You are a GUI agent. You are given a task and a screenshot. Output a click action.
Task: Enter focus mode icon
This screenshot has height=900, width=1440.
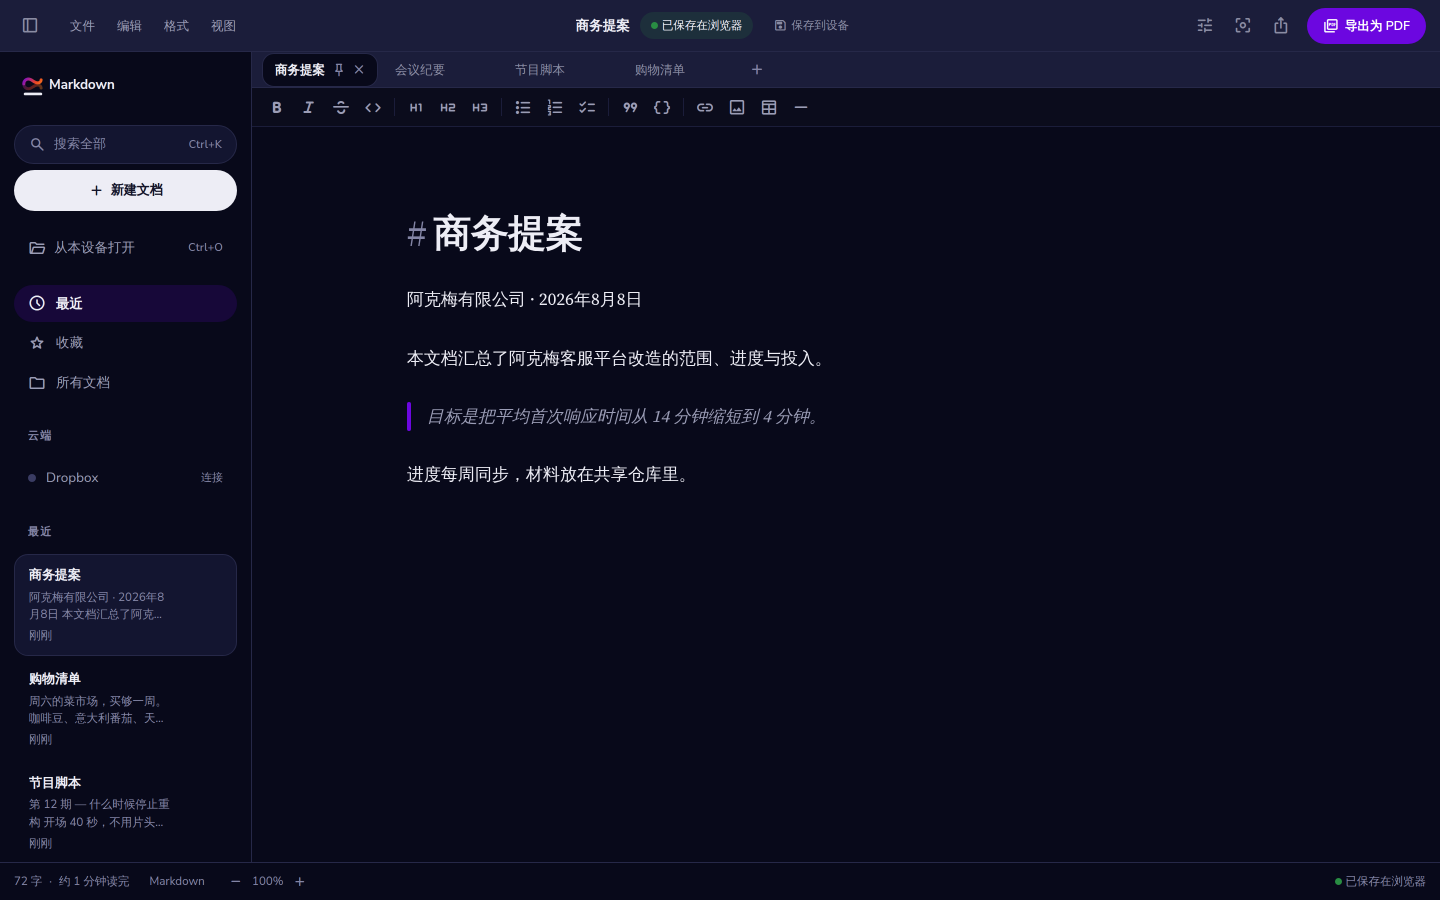(1243, 25)
